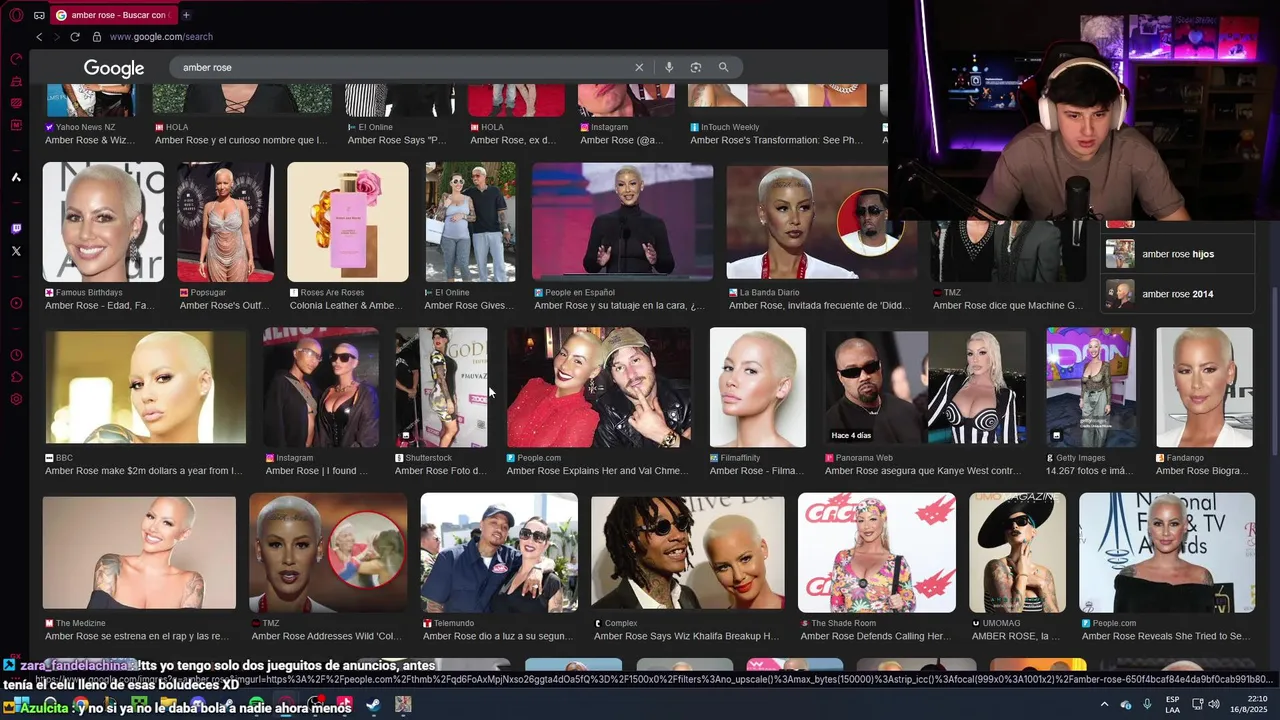Click the taskbar microphone tray icon

(x=1147, y=705)
